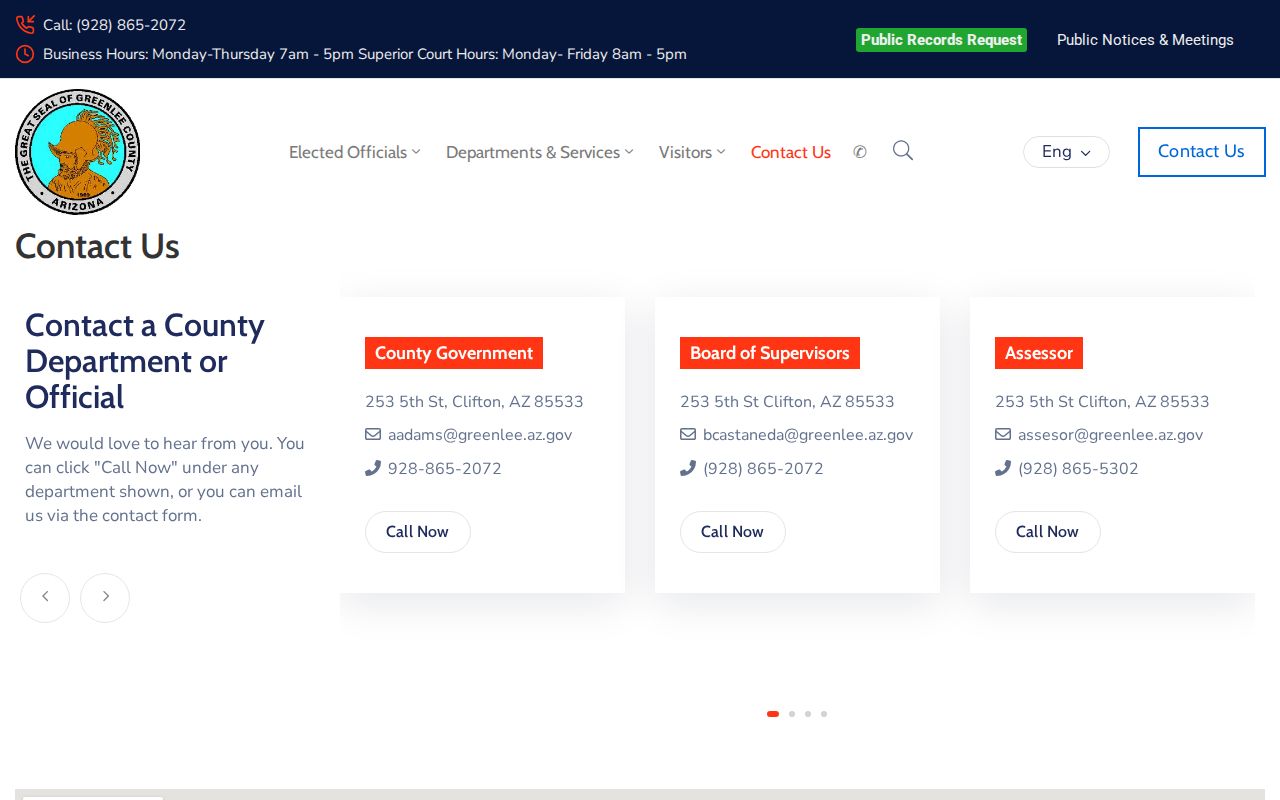Click Call Now under Assessor
Image resolution: width=1280 pixels, height=800 pixels.
(x=1047, y=532)
